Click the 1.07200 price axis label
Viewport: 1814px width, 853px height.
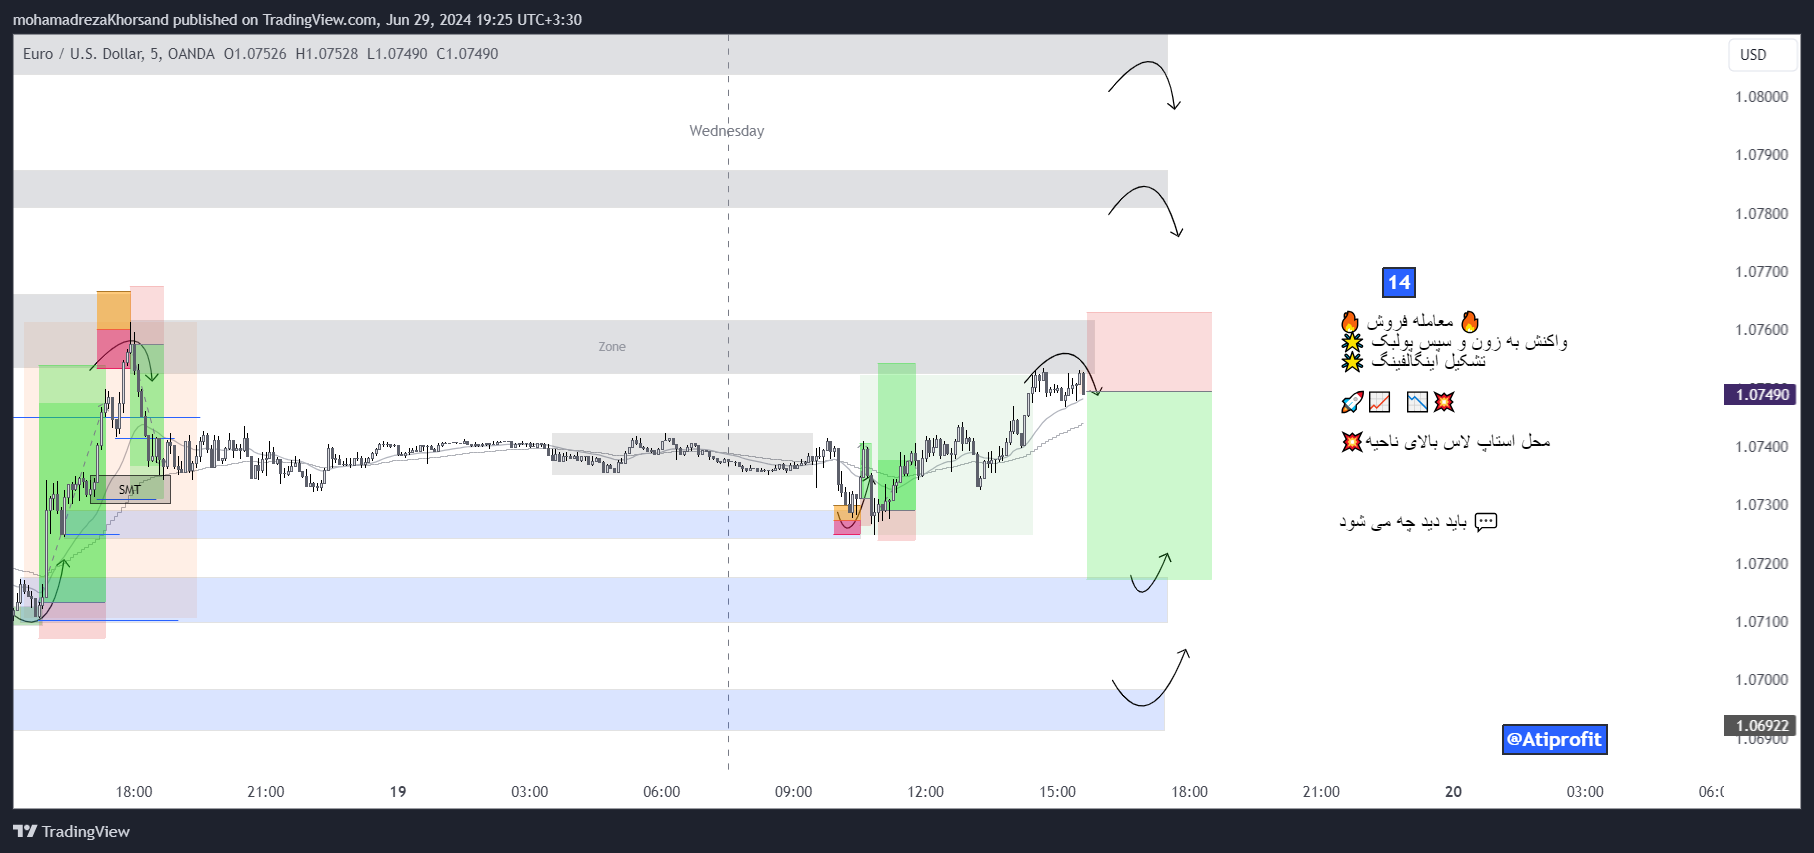tap(1761, 564)
